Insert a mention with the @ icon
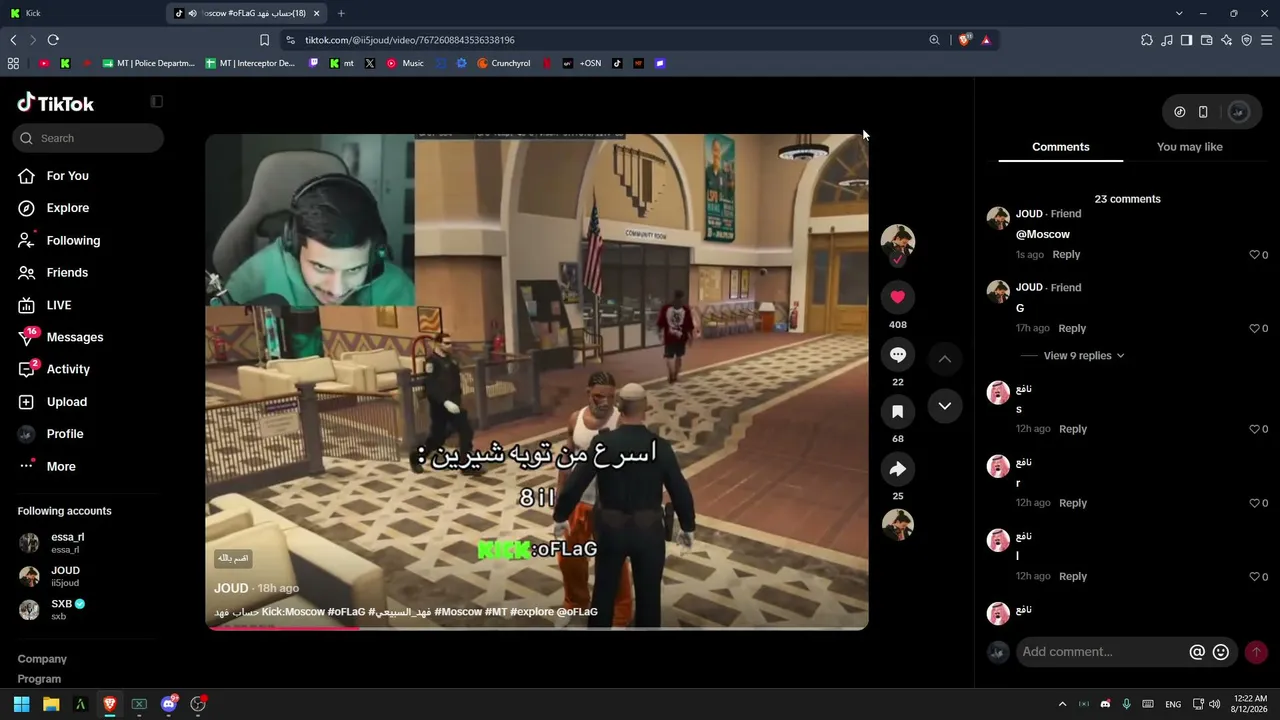1280x720 pixels. tap(1197, 652)
